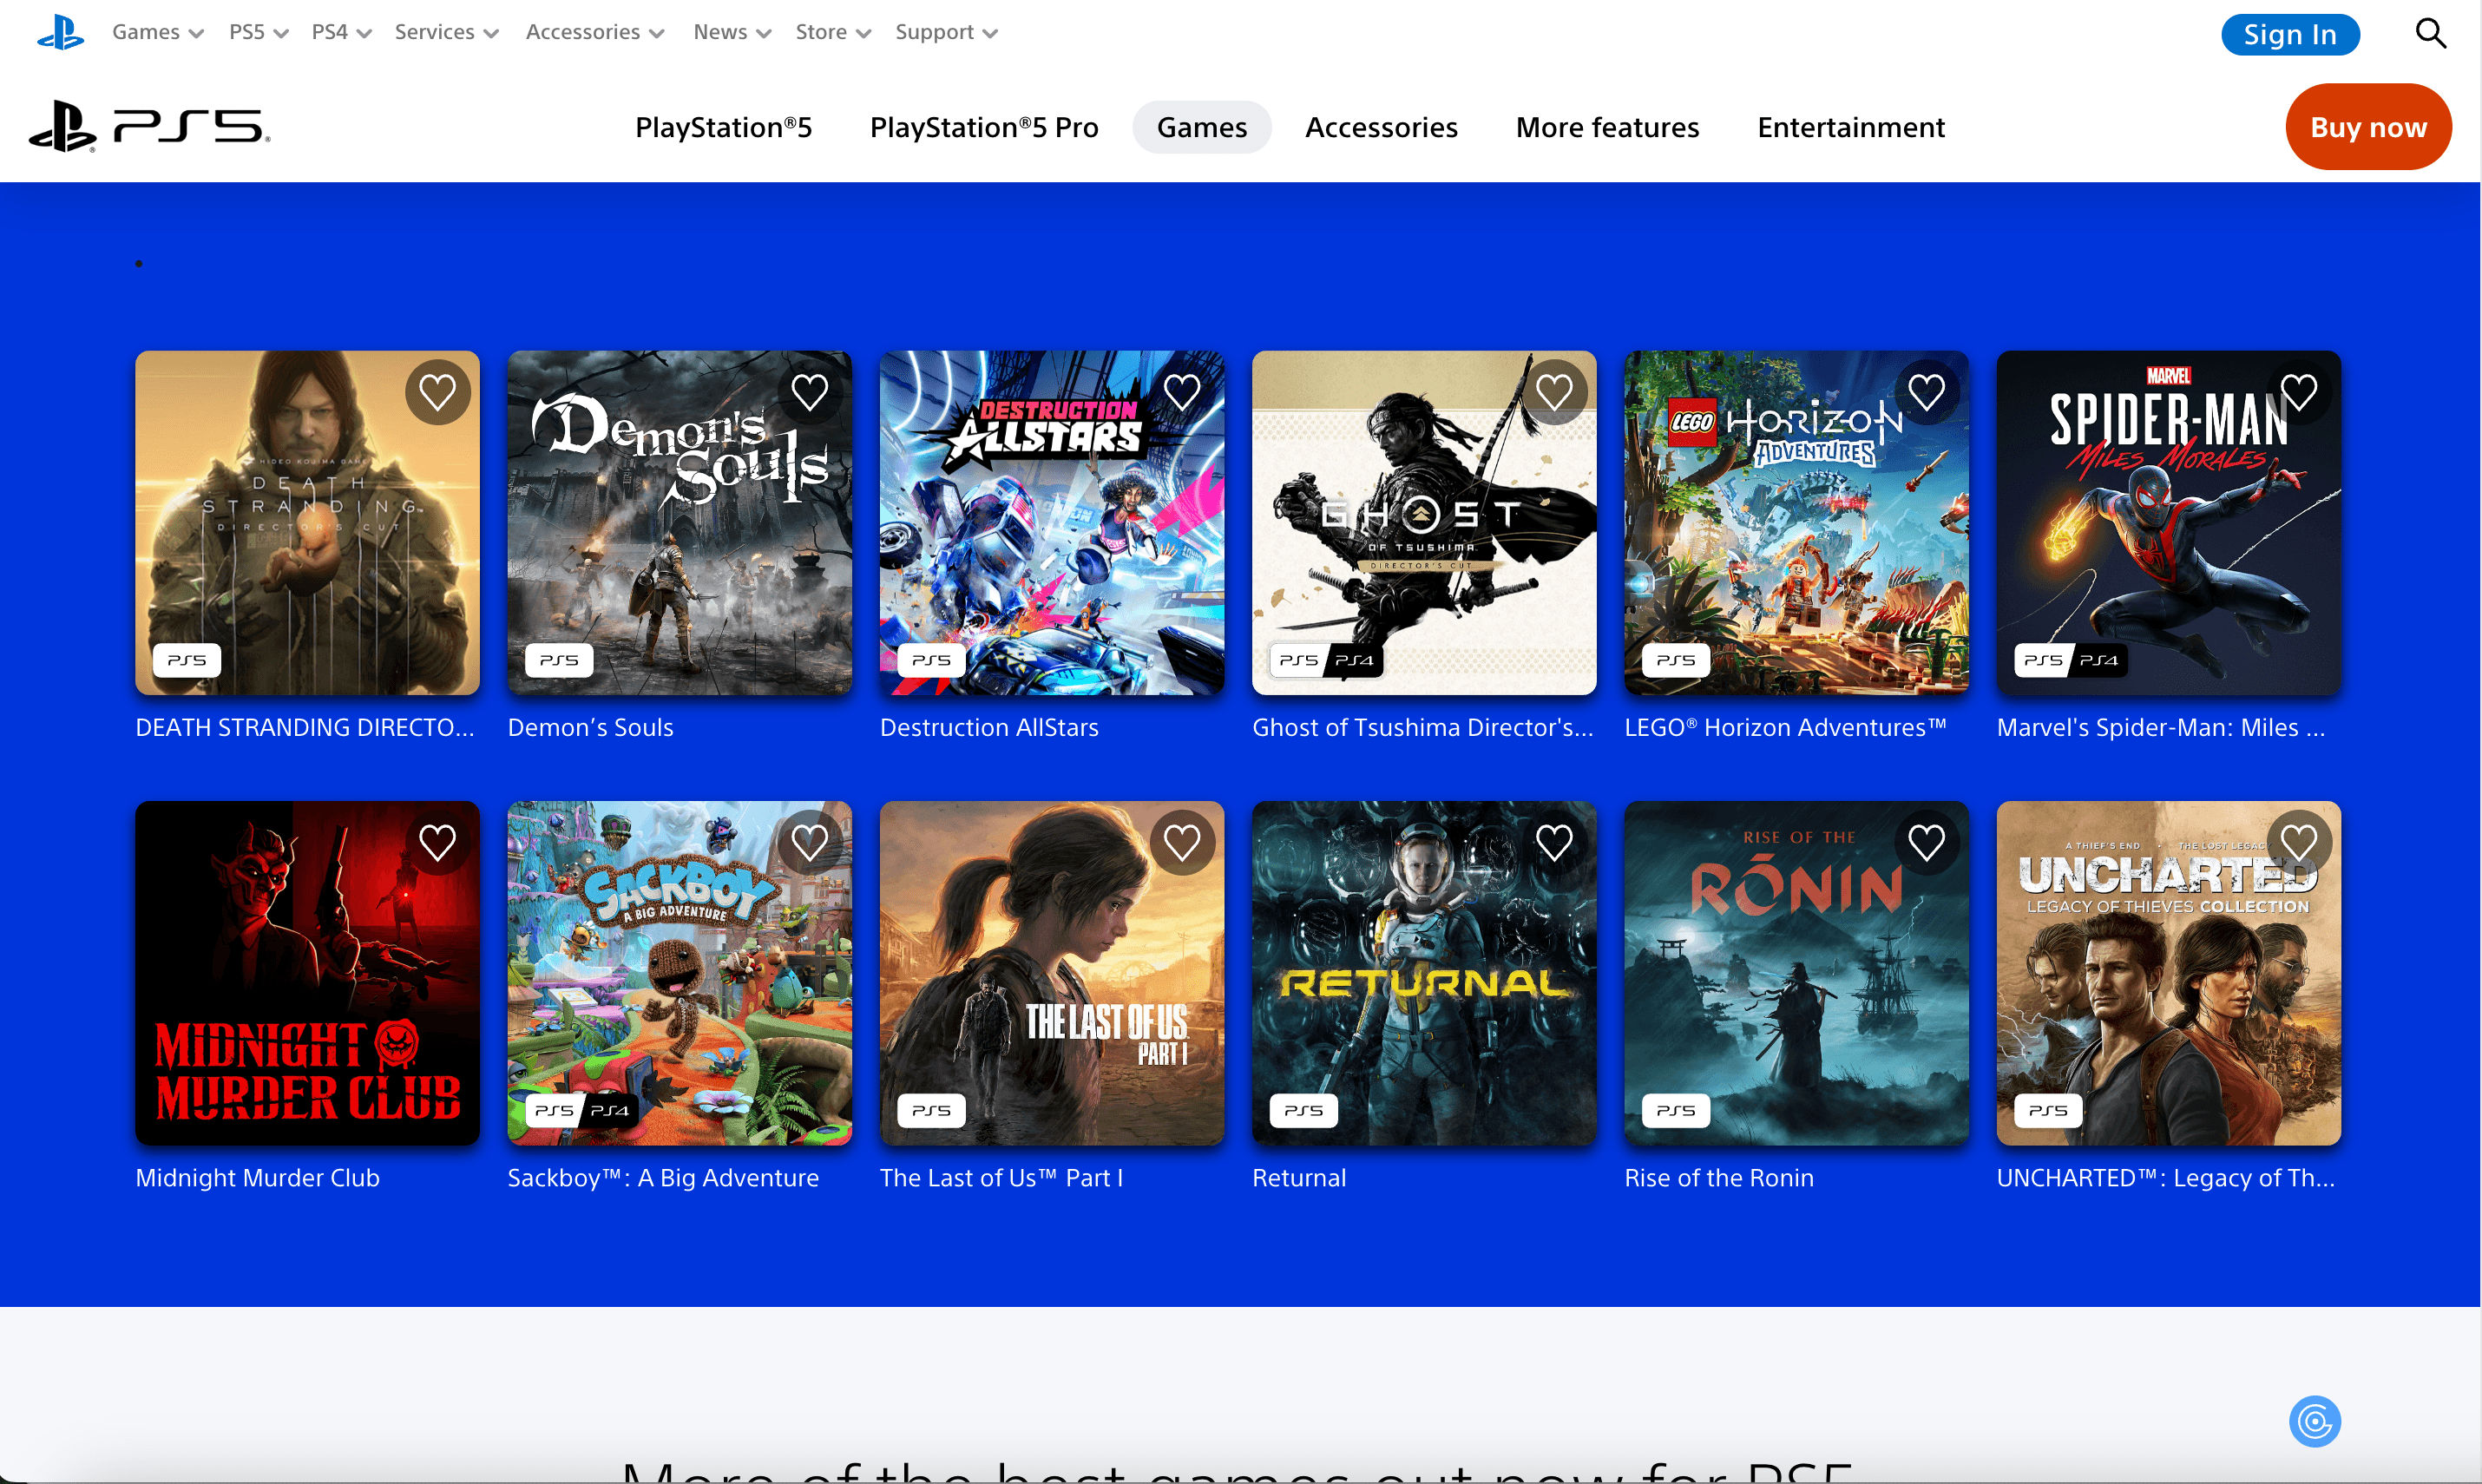
Task: Click the PS4 badge on Ghost of Tsushima
Action: pos(1354,660)
